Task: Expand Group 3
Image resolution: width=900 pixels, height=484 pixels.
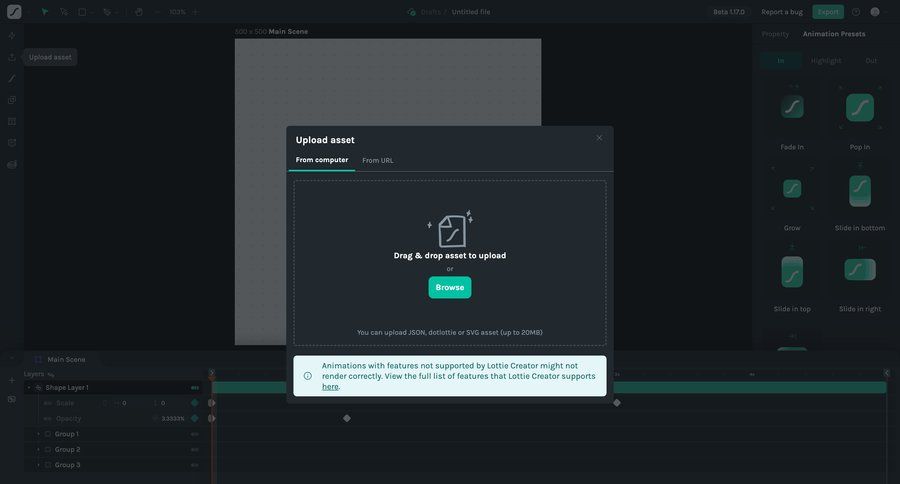Action: click(x=38, y=465)
